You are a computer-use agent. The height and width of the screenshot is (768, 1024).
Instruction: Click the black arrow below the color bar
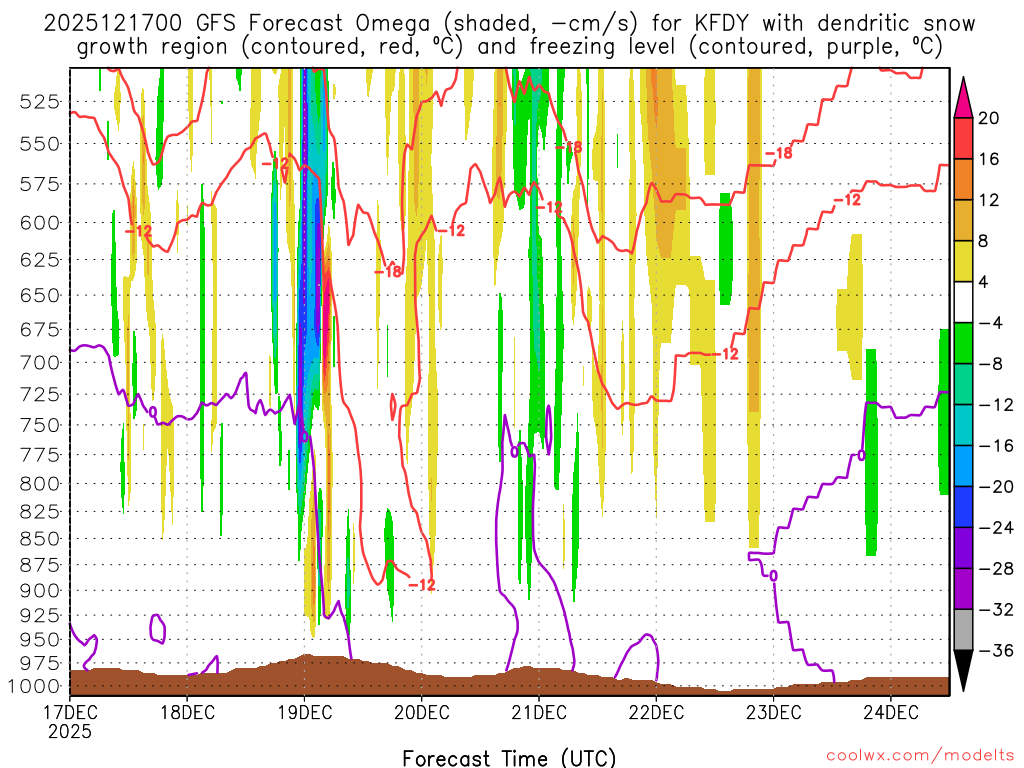[966, 670]
